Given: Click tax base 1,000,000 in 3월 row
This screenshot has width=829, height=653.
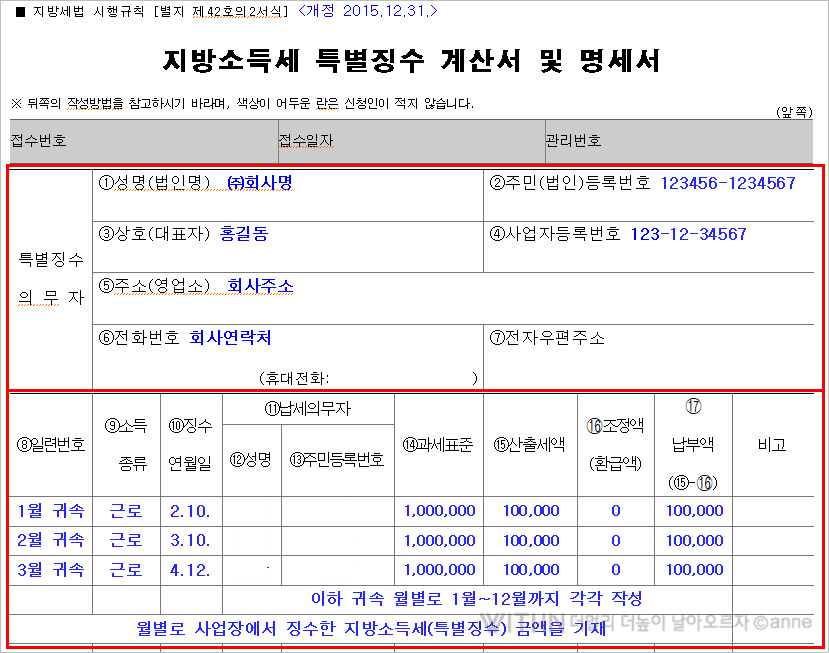Looking at the screenshot, I should (439, 570).
